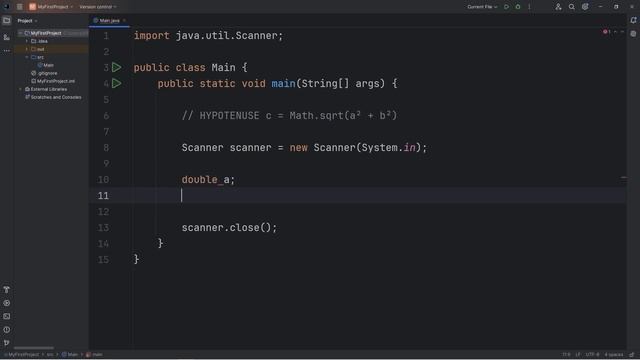Click the import java.util.Scanner line
Image resolution: width=640 pixels, height=360 pixels.
[x=208, y=36]
